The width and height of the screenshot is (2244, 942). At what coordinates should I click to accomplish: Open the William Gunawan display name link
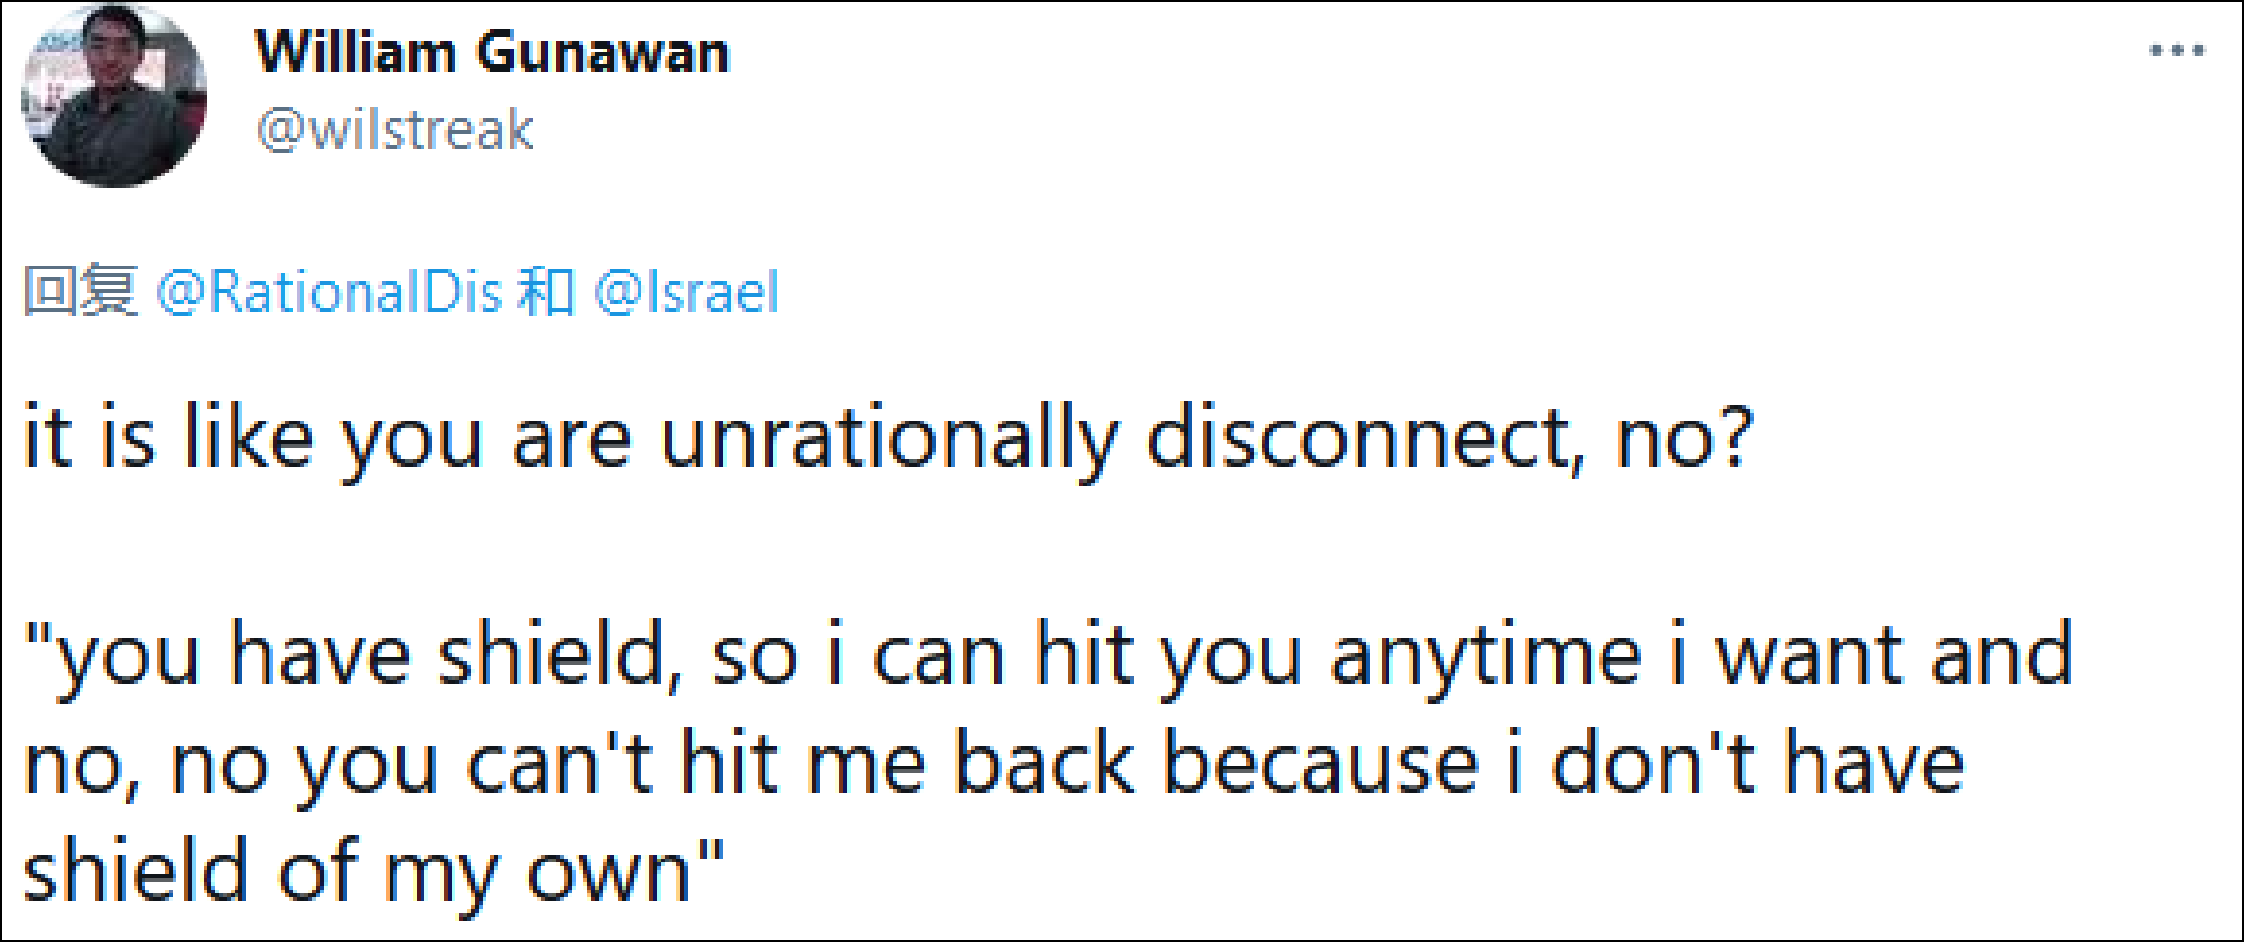(492, 52)
